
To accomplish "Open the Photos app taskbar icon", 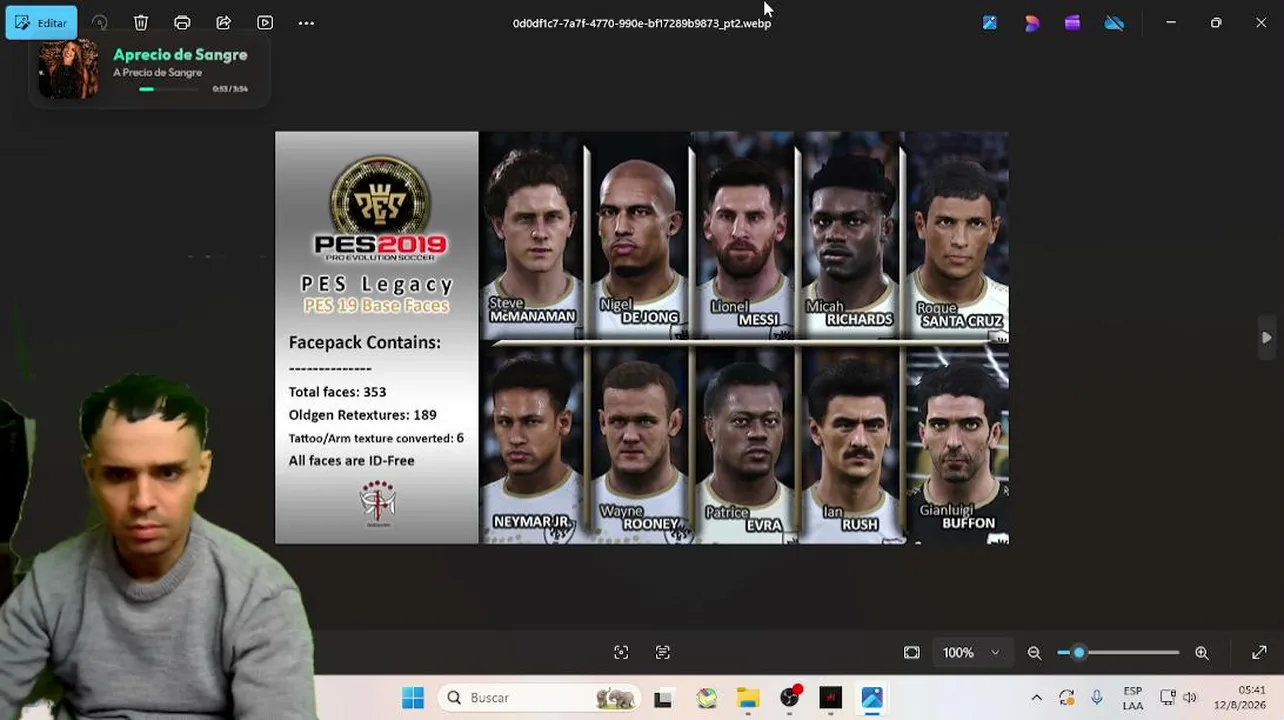I will [x=872, y=698].
